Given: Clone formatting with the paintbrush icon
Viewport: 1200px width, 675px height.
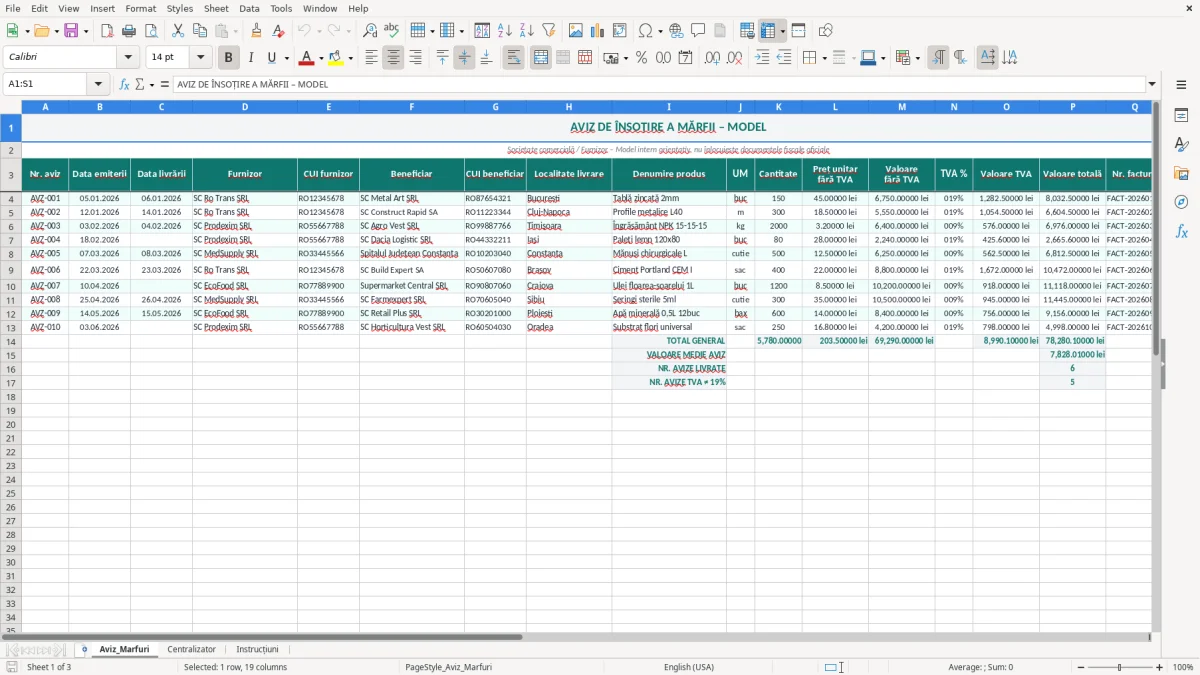Looking at the screenshot, I should (256, 31).
